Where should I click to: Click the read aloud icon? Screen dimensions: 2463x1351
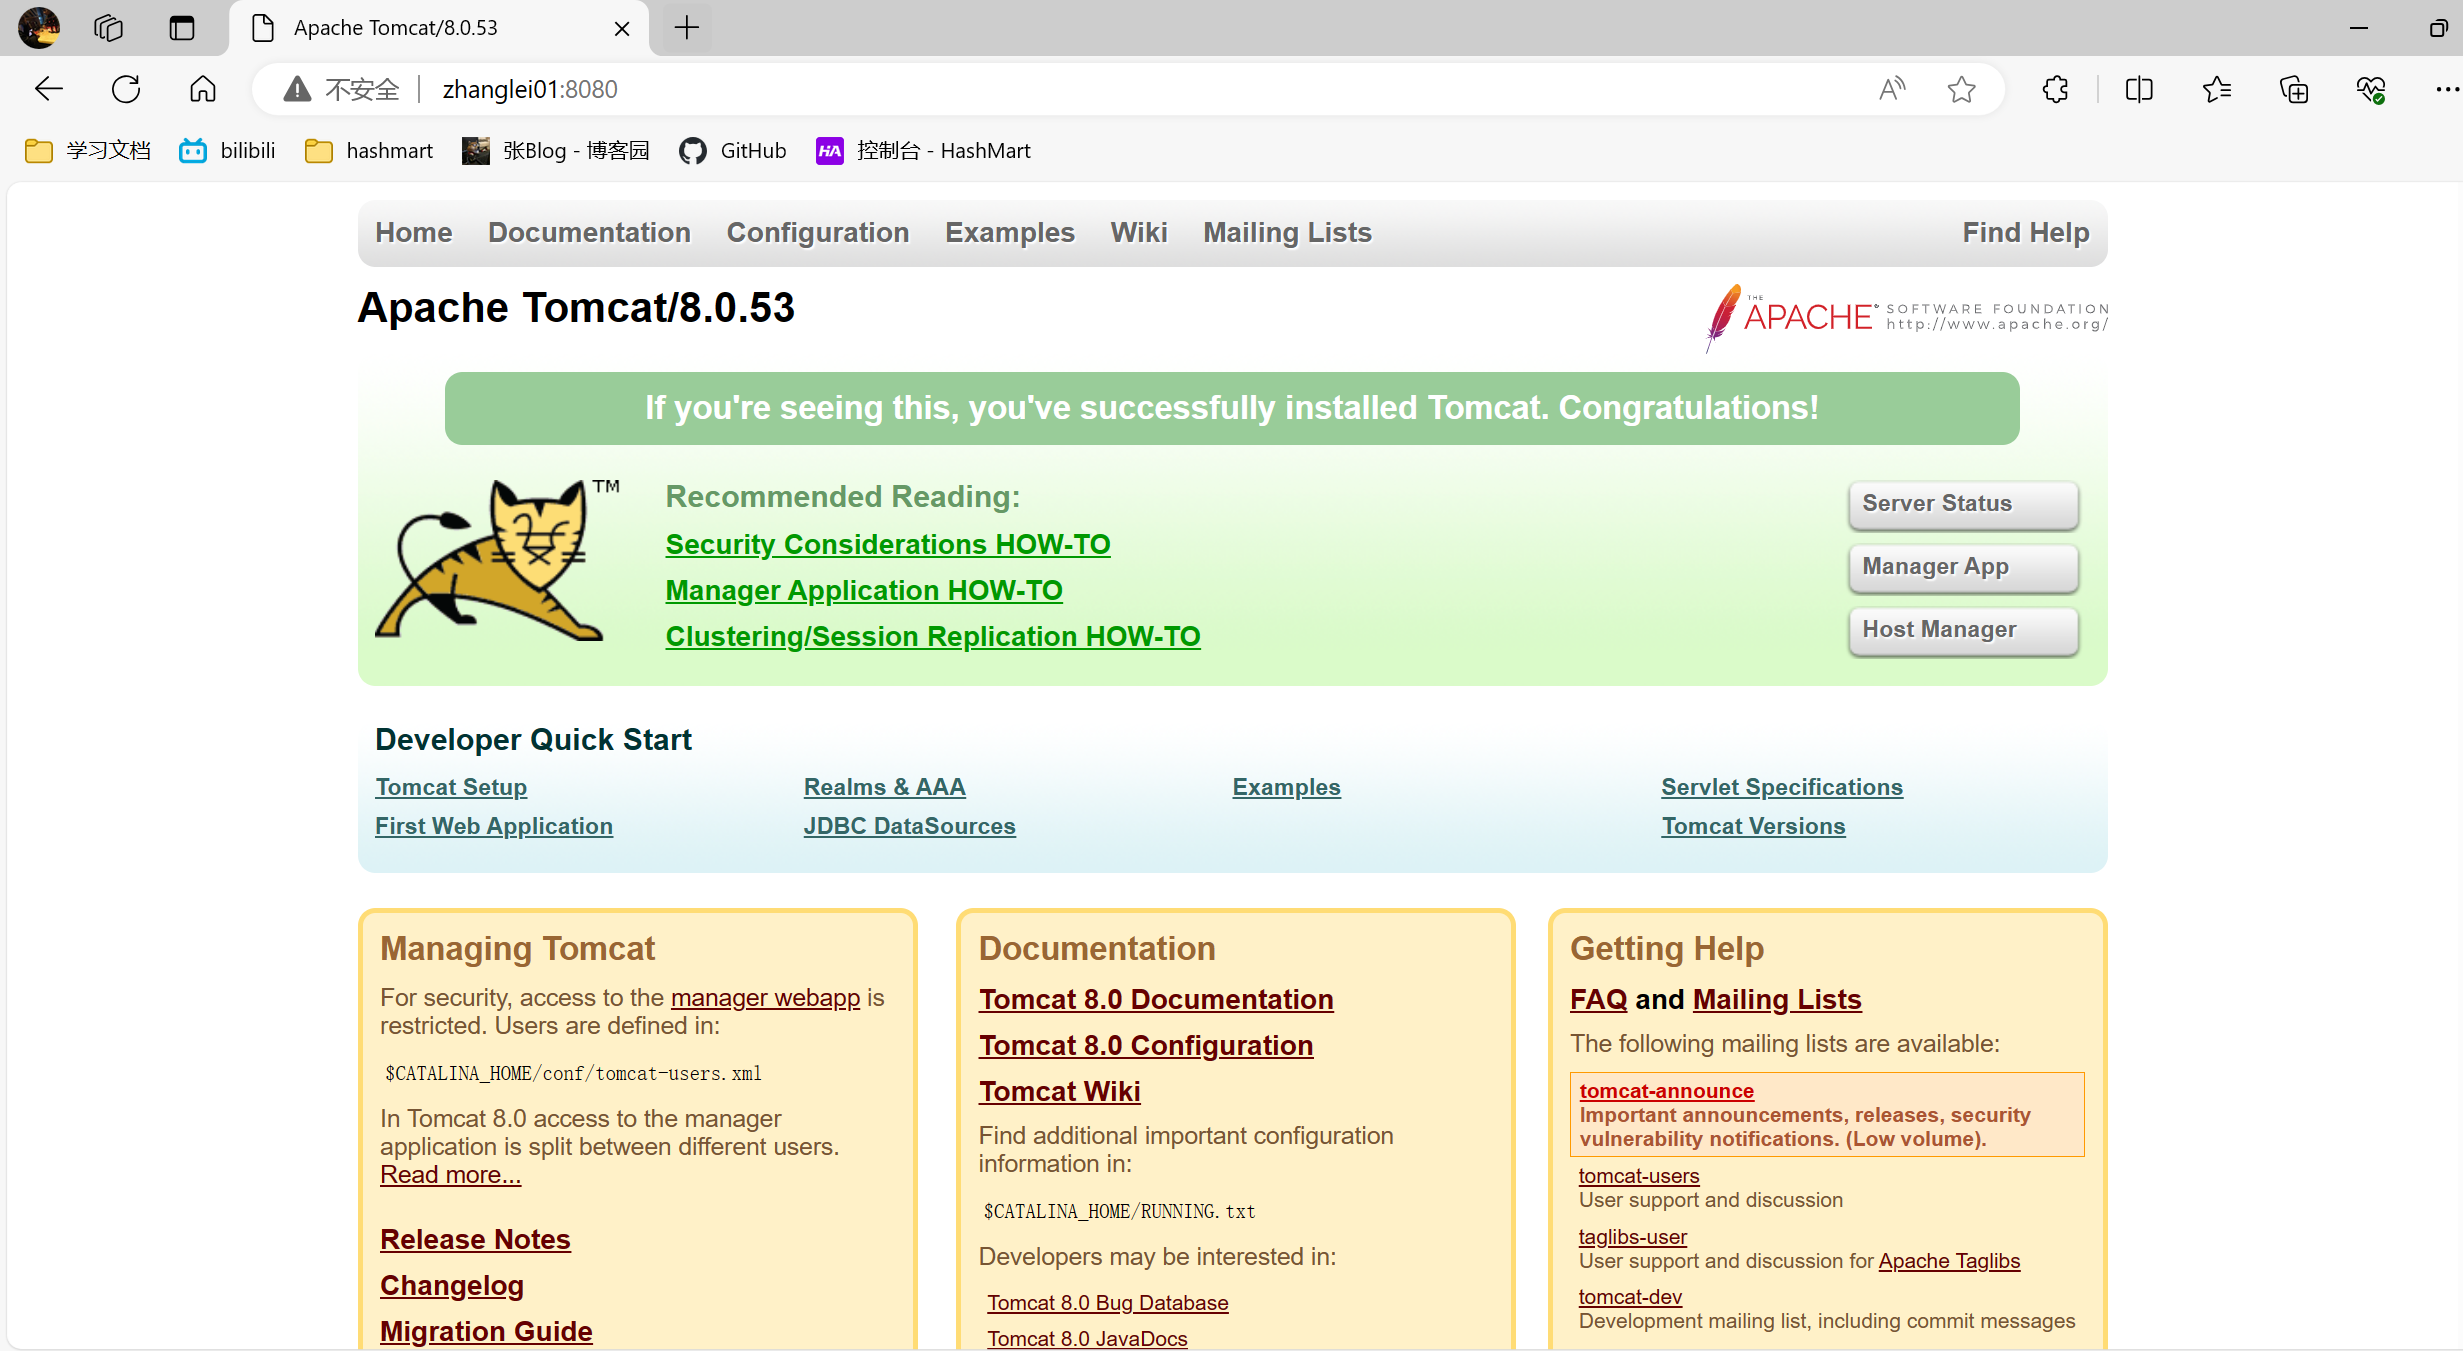click(x=1891, y=89)
